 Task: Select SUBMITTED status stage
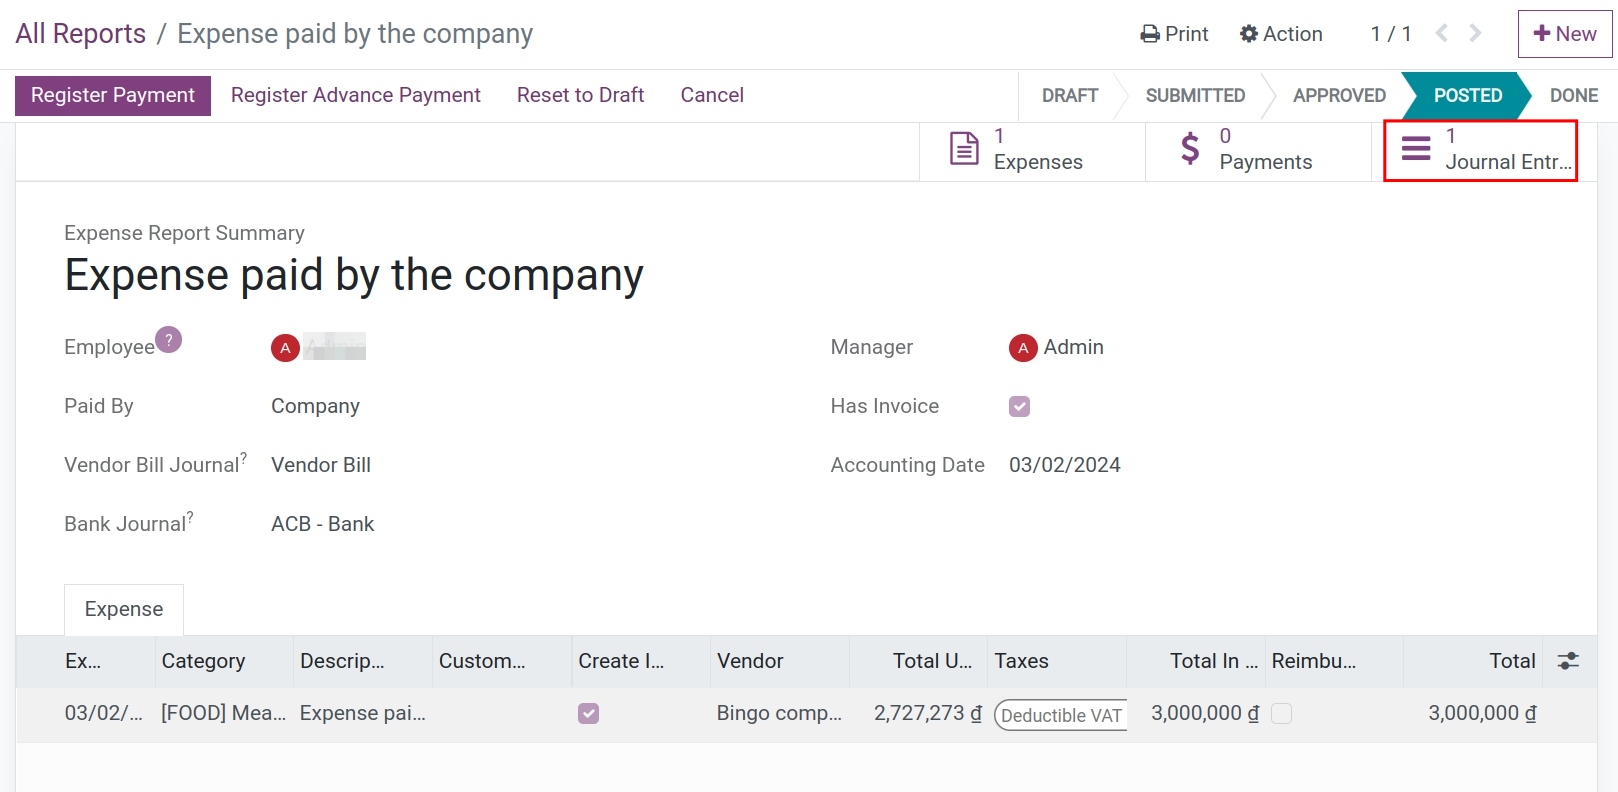click(1195, 95)
